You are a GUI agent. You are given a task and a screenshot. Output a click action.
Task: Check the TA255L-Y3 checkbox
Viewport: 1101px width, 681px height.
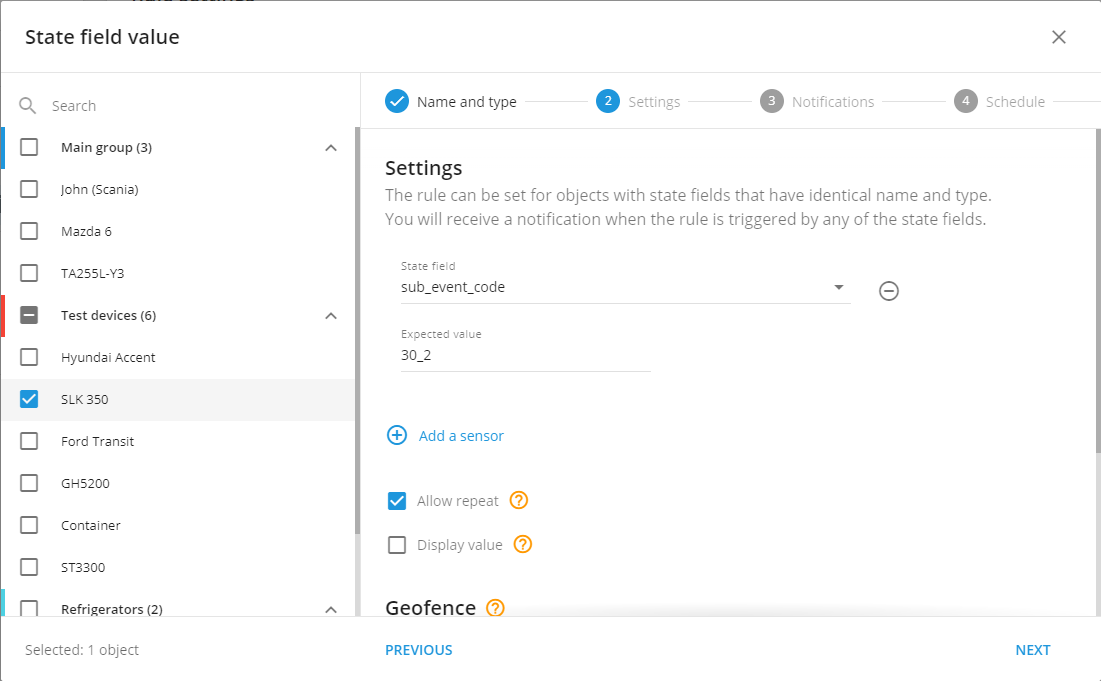pos(29,273)
